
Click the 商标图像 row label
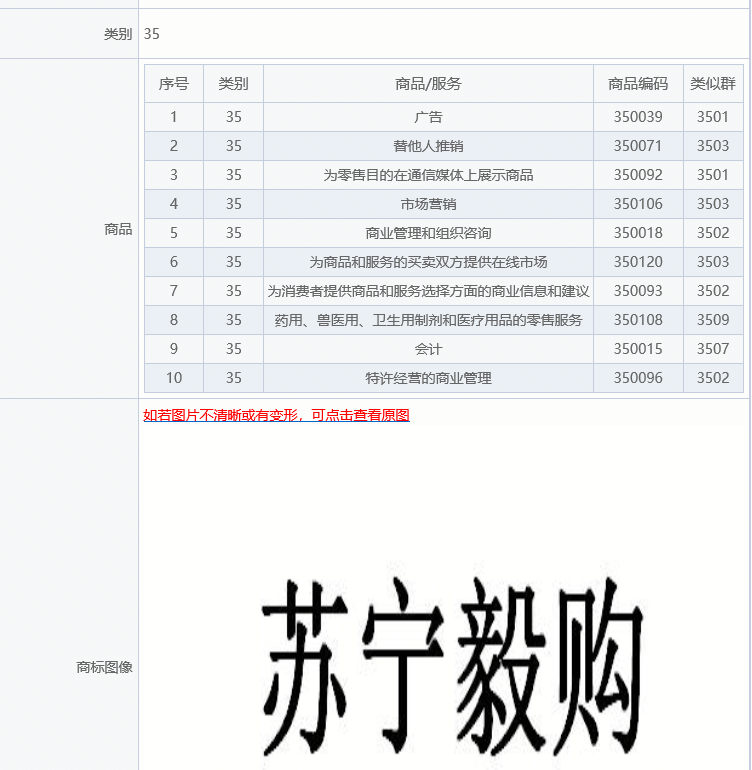pos(104,667)
